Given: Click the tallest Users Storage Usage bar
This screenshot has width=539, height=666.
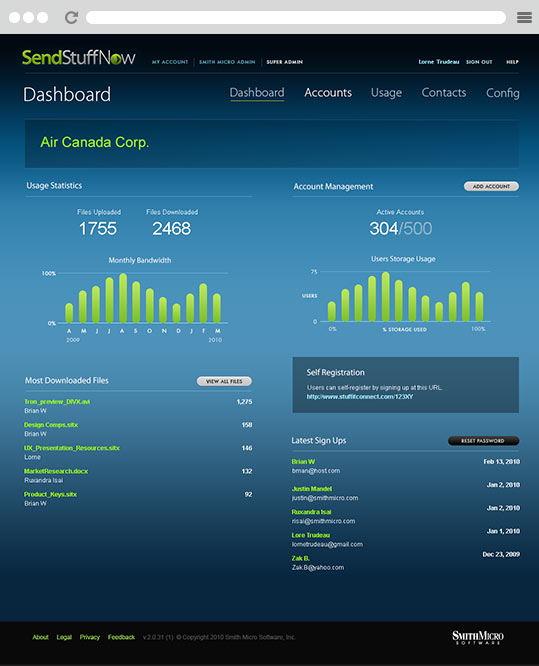Looking at the screenshot, I should (385, 296).
